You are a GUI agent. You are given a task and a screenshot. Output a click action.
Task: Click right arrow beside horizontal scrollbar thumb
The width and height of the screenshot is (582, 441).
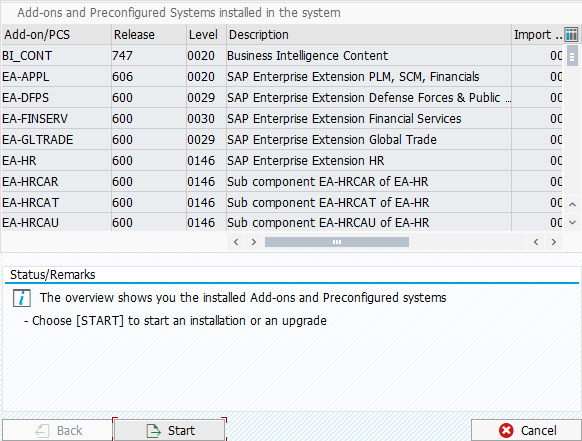254,242
